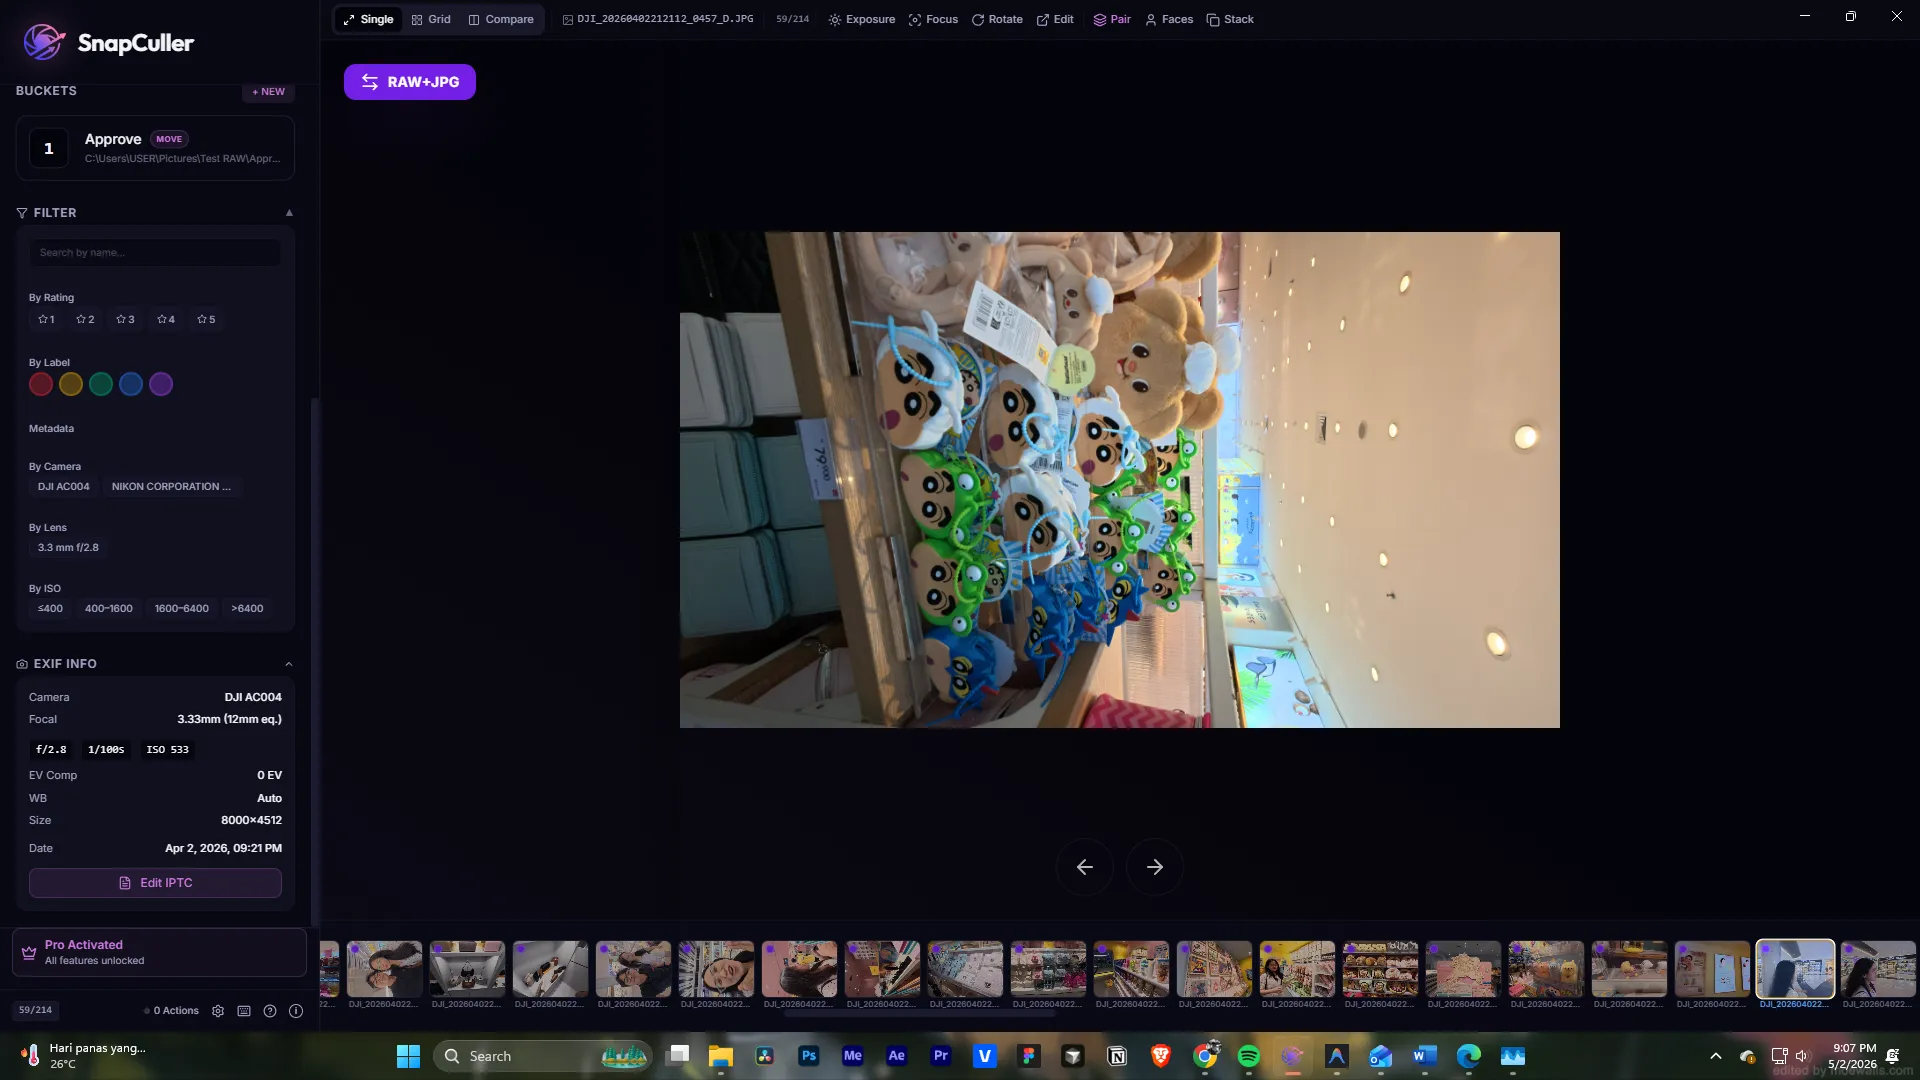Select the yellow label filter
Viewport: 1920px width, 1080px height.
point(71,384)
